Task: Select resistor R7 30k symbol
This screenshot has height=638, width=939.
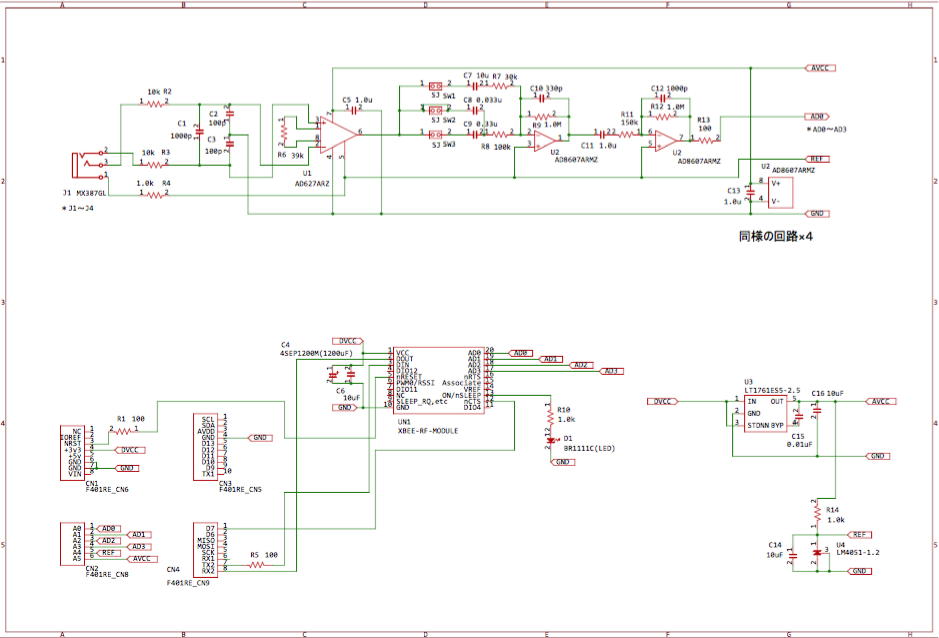Action: click(x=501, y=86)
